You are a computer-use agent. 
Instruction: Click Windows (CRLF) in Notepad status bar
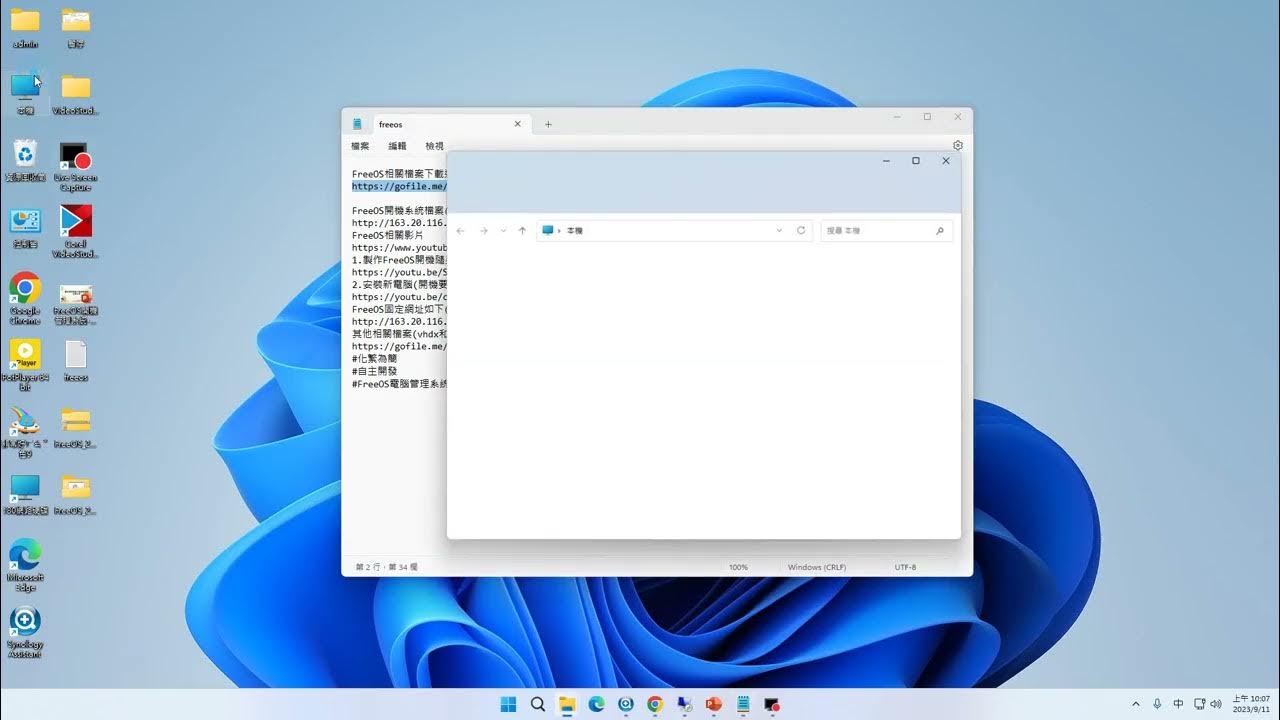(x=817, y=567)
